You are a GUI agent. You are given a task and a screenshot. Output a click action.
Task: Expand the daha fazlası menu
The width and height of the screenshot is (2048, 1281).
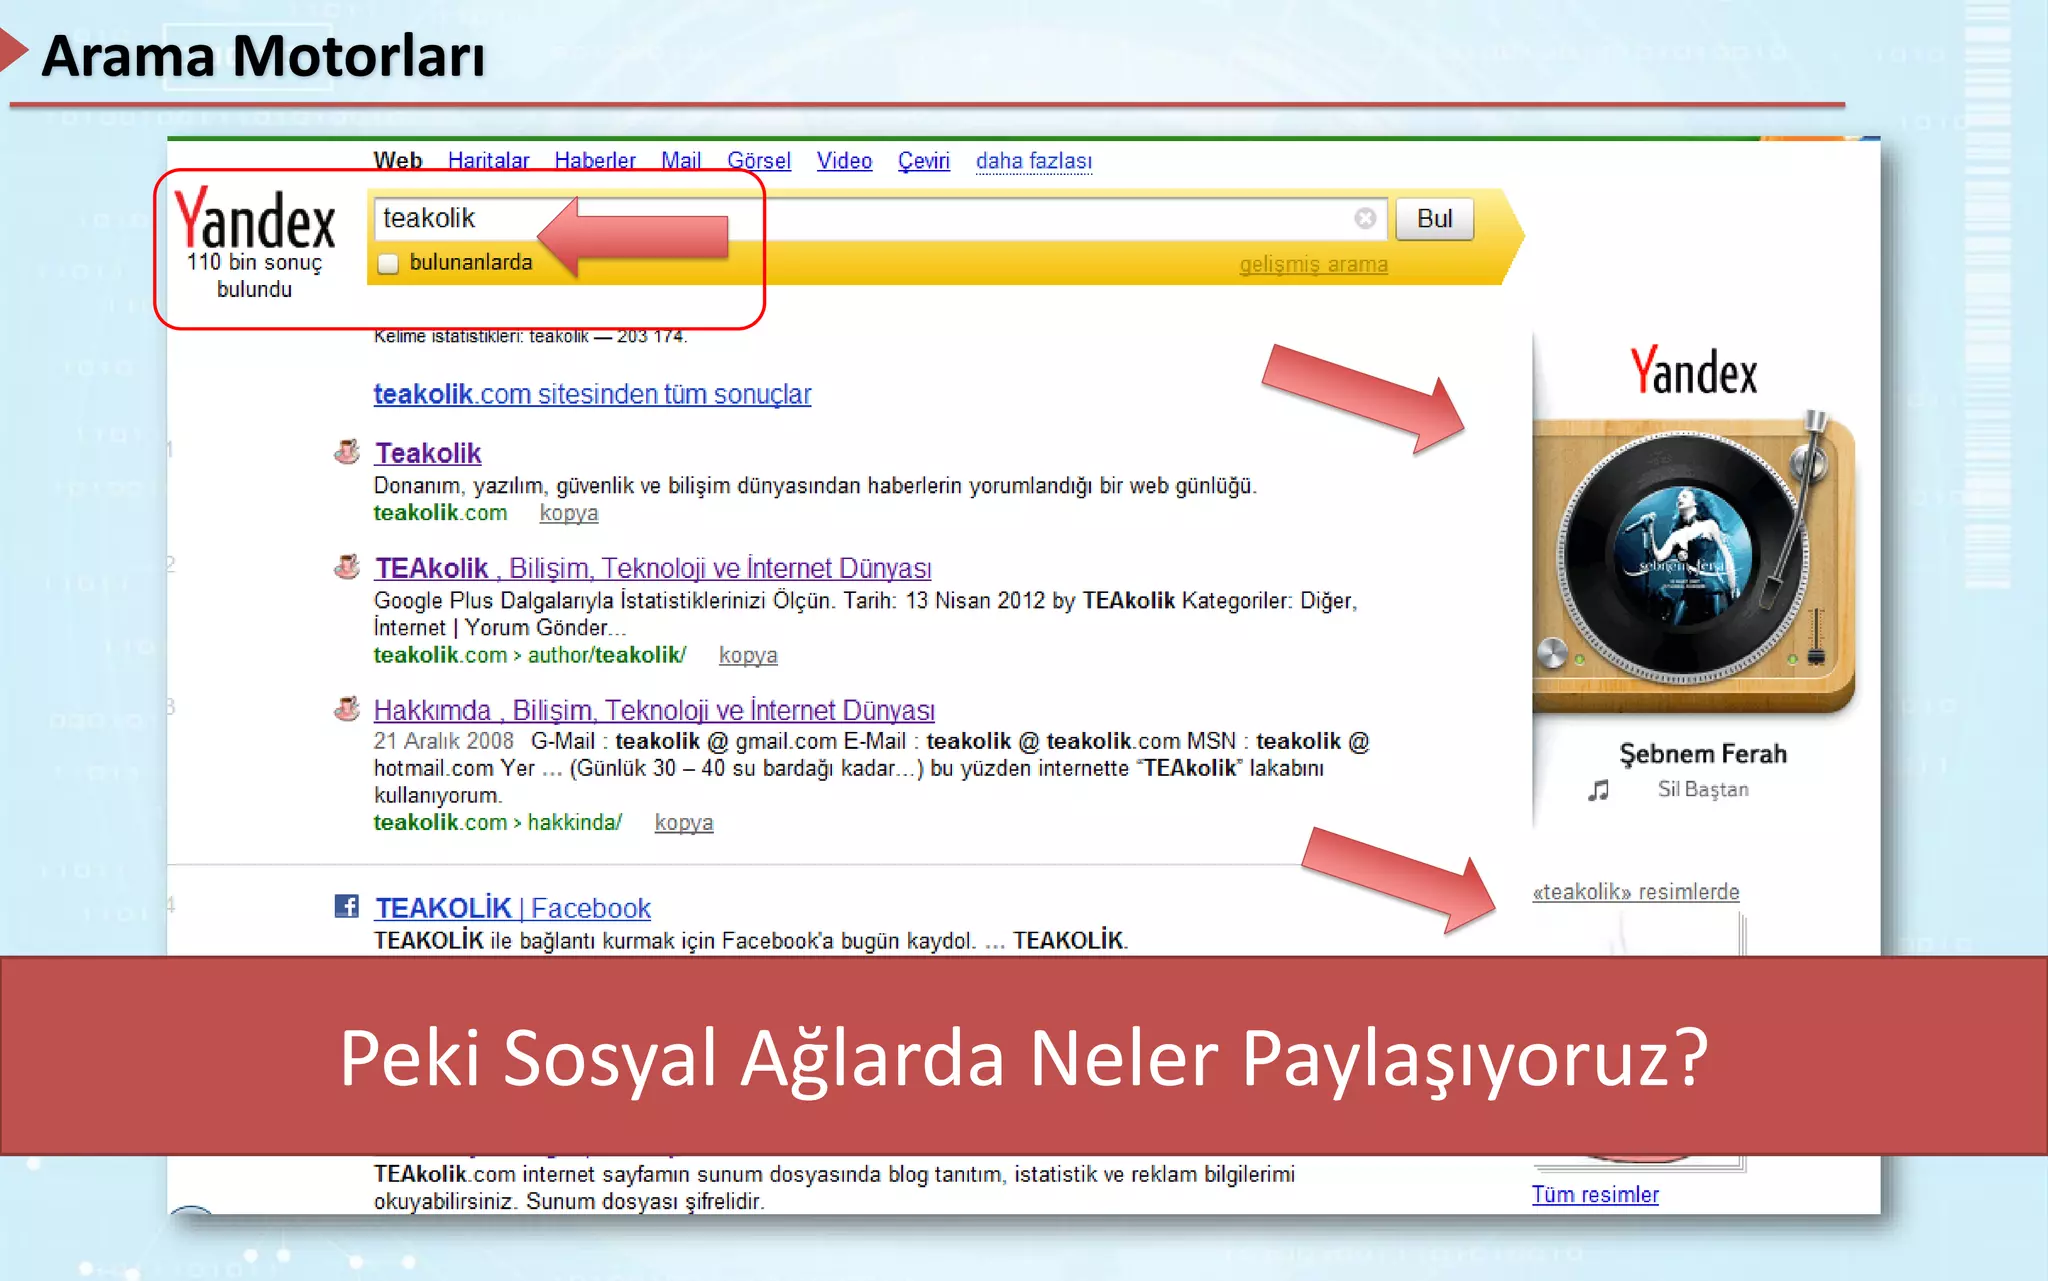(1034, 160)
